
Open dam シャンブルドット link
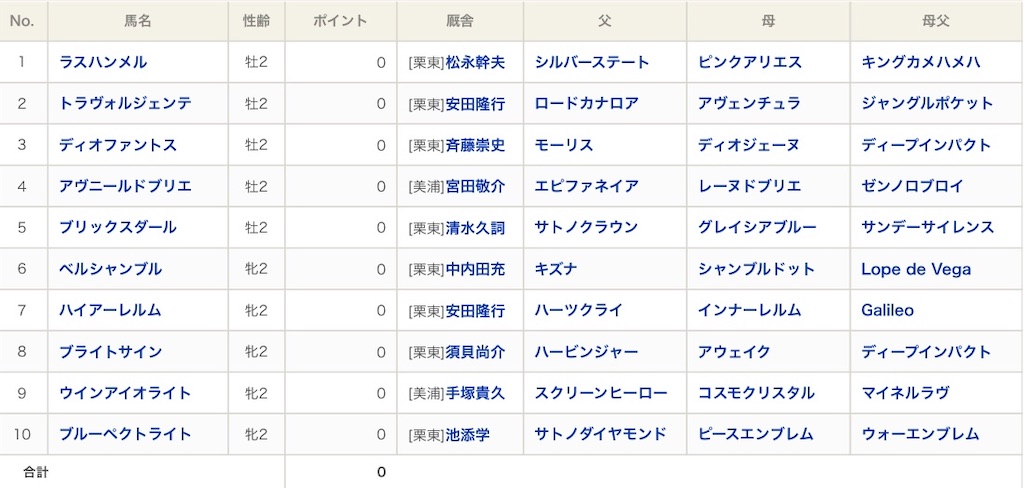tap(756, 269)
